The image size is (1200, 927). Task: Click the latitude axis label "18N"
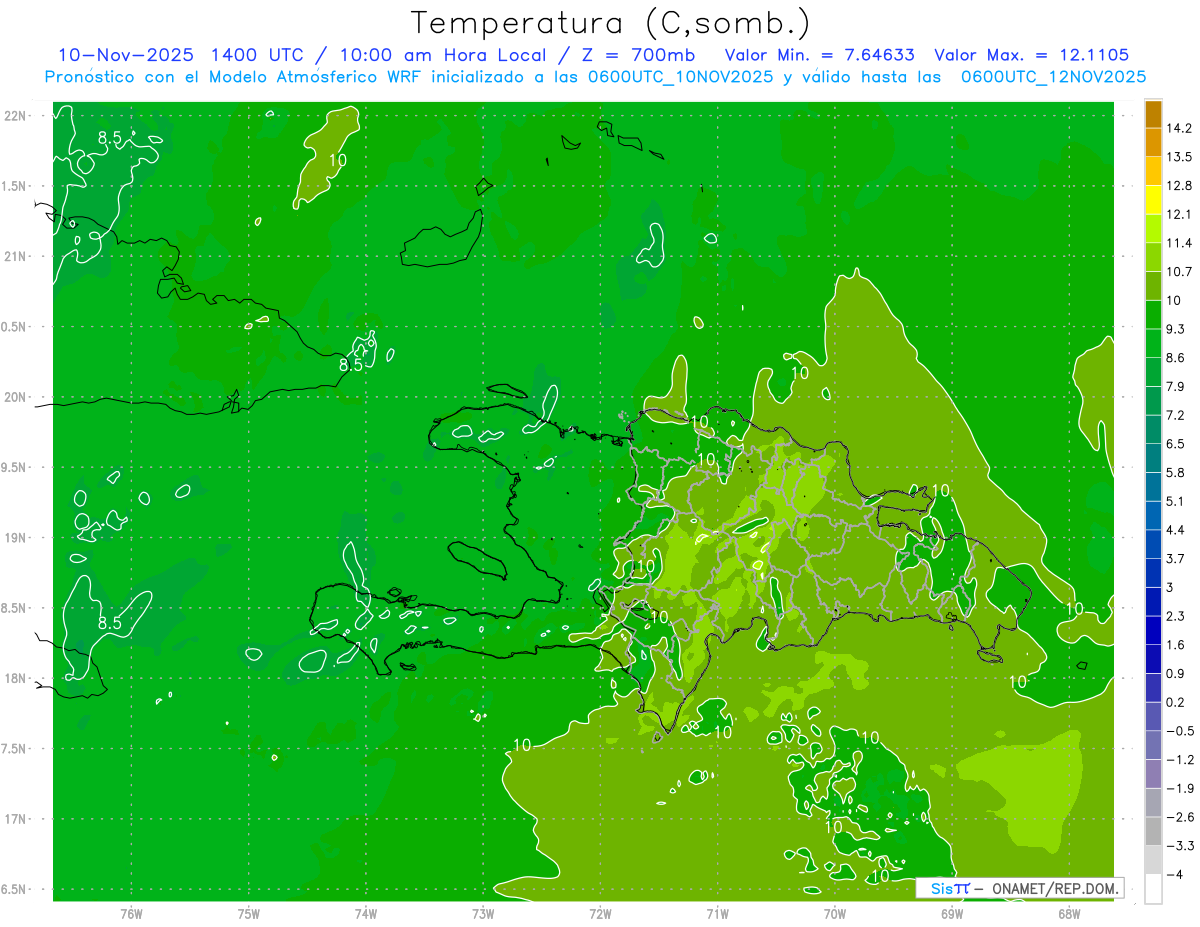click(15, 679)
